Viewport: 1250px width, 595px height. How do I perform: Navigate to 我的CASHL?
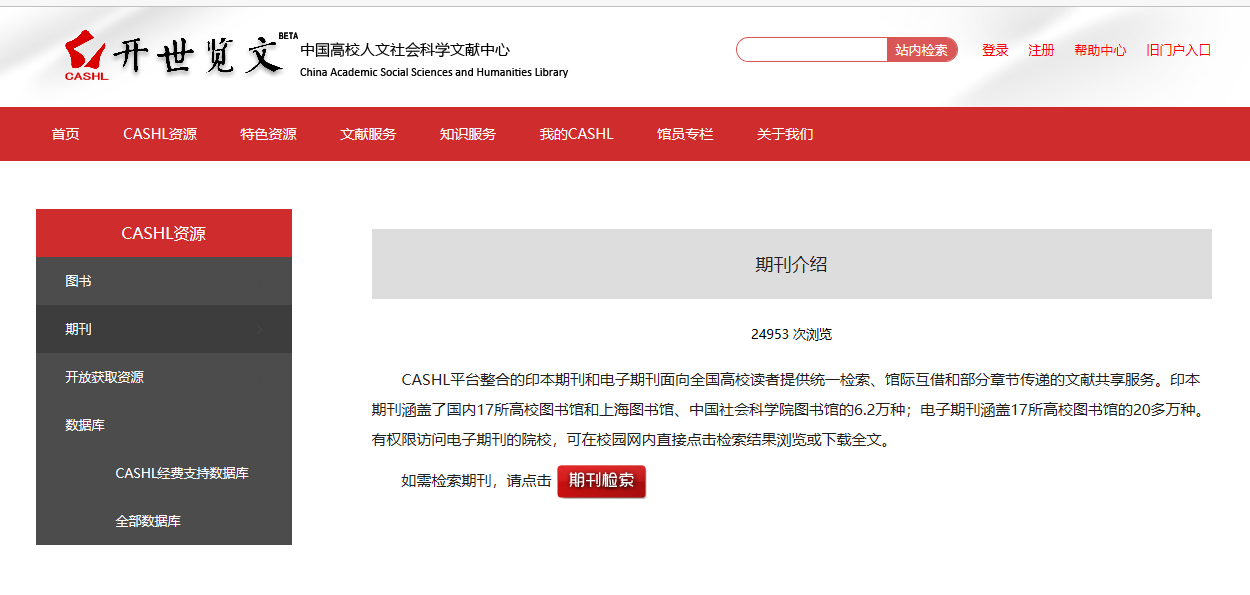pos(576,134)
